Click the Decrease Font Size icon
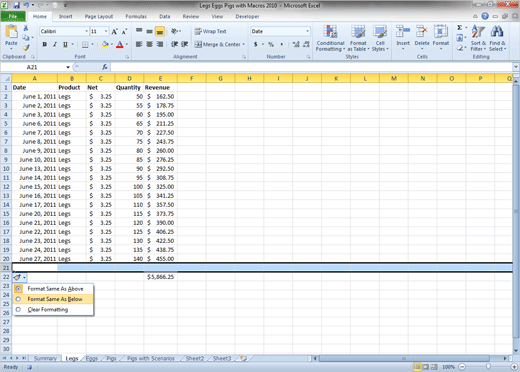Image resolution: width=520 pixels, height=372 pixels. click(124, 32)
